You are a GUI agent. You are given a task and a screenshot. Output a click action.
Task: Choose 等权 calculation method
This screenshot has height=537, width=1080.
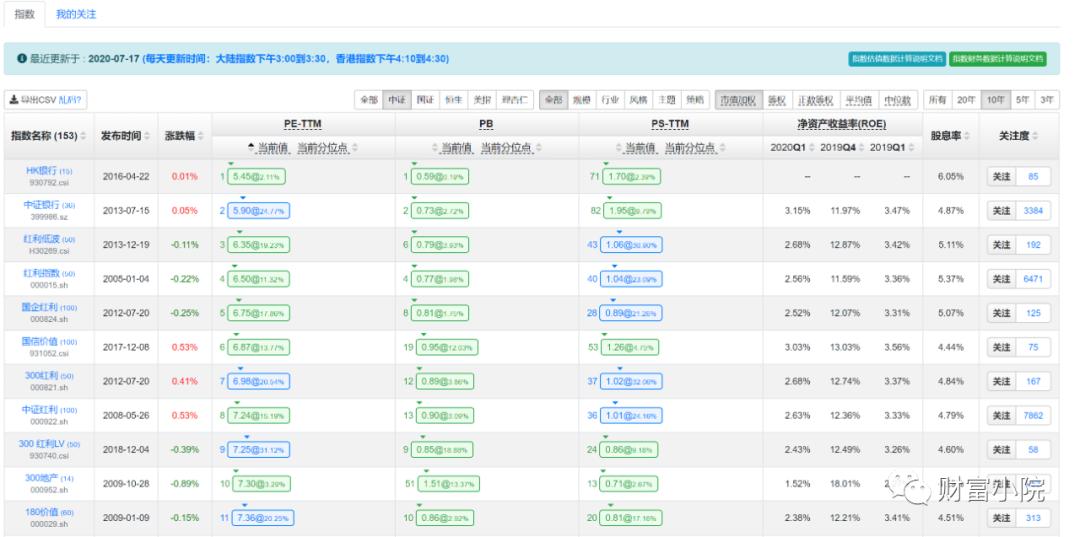pyautogui.click(x=777, y=100)
